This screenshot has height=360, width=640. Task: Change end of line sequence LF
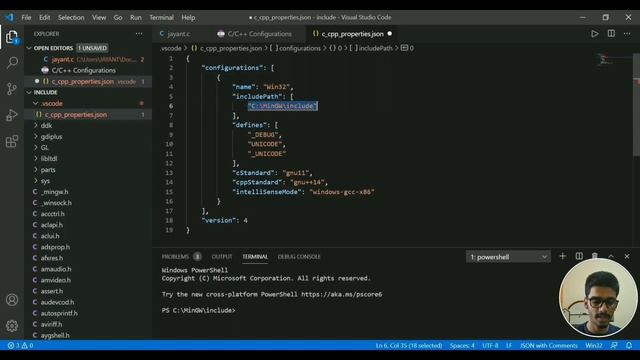coord(509,345)
